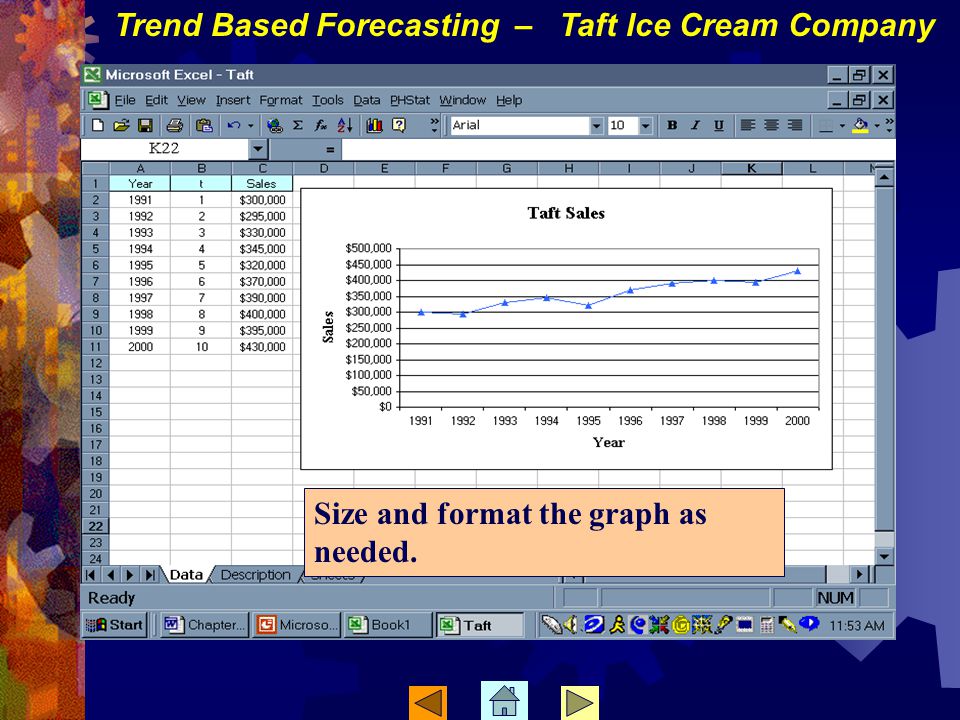
Task: Click the Name Box showing K22
Action: (x=164, y=149)
